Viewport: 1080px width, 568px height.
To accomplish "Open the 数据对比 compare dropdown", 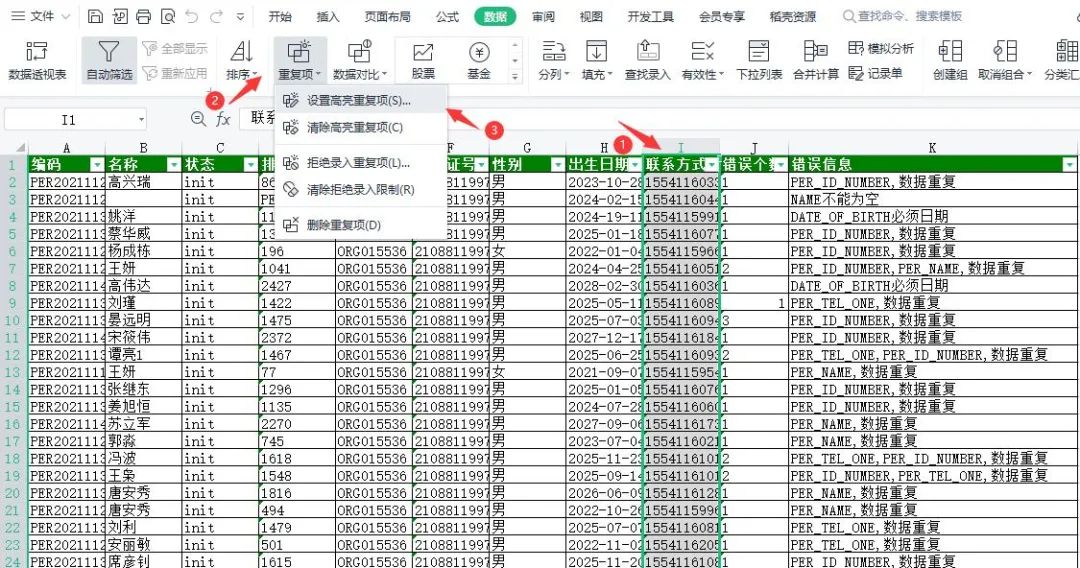I will point(360,60).
